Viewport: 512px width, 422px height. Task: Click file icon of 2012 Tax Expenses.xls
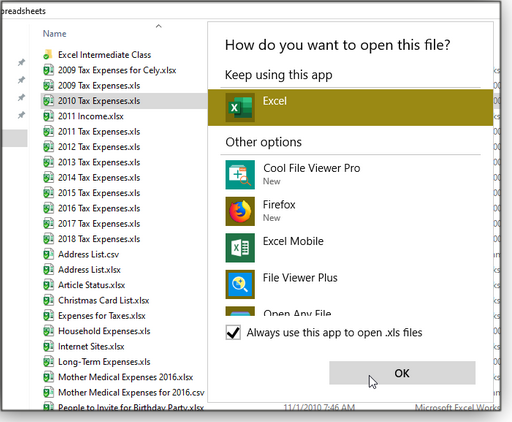pos(48,147)
